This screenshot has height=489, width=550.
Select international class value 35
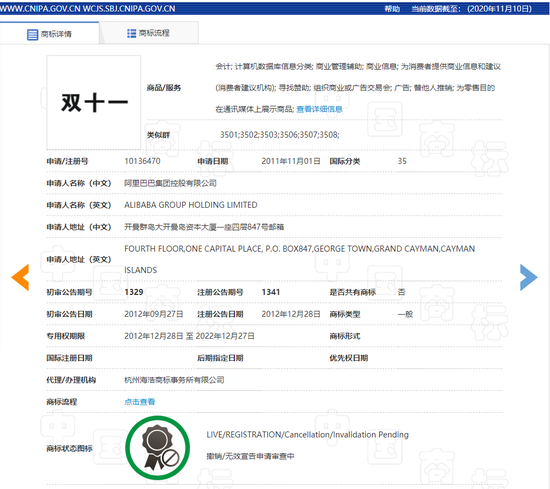pos(402,161)
